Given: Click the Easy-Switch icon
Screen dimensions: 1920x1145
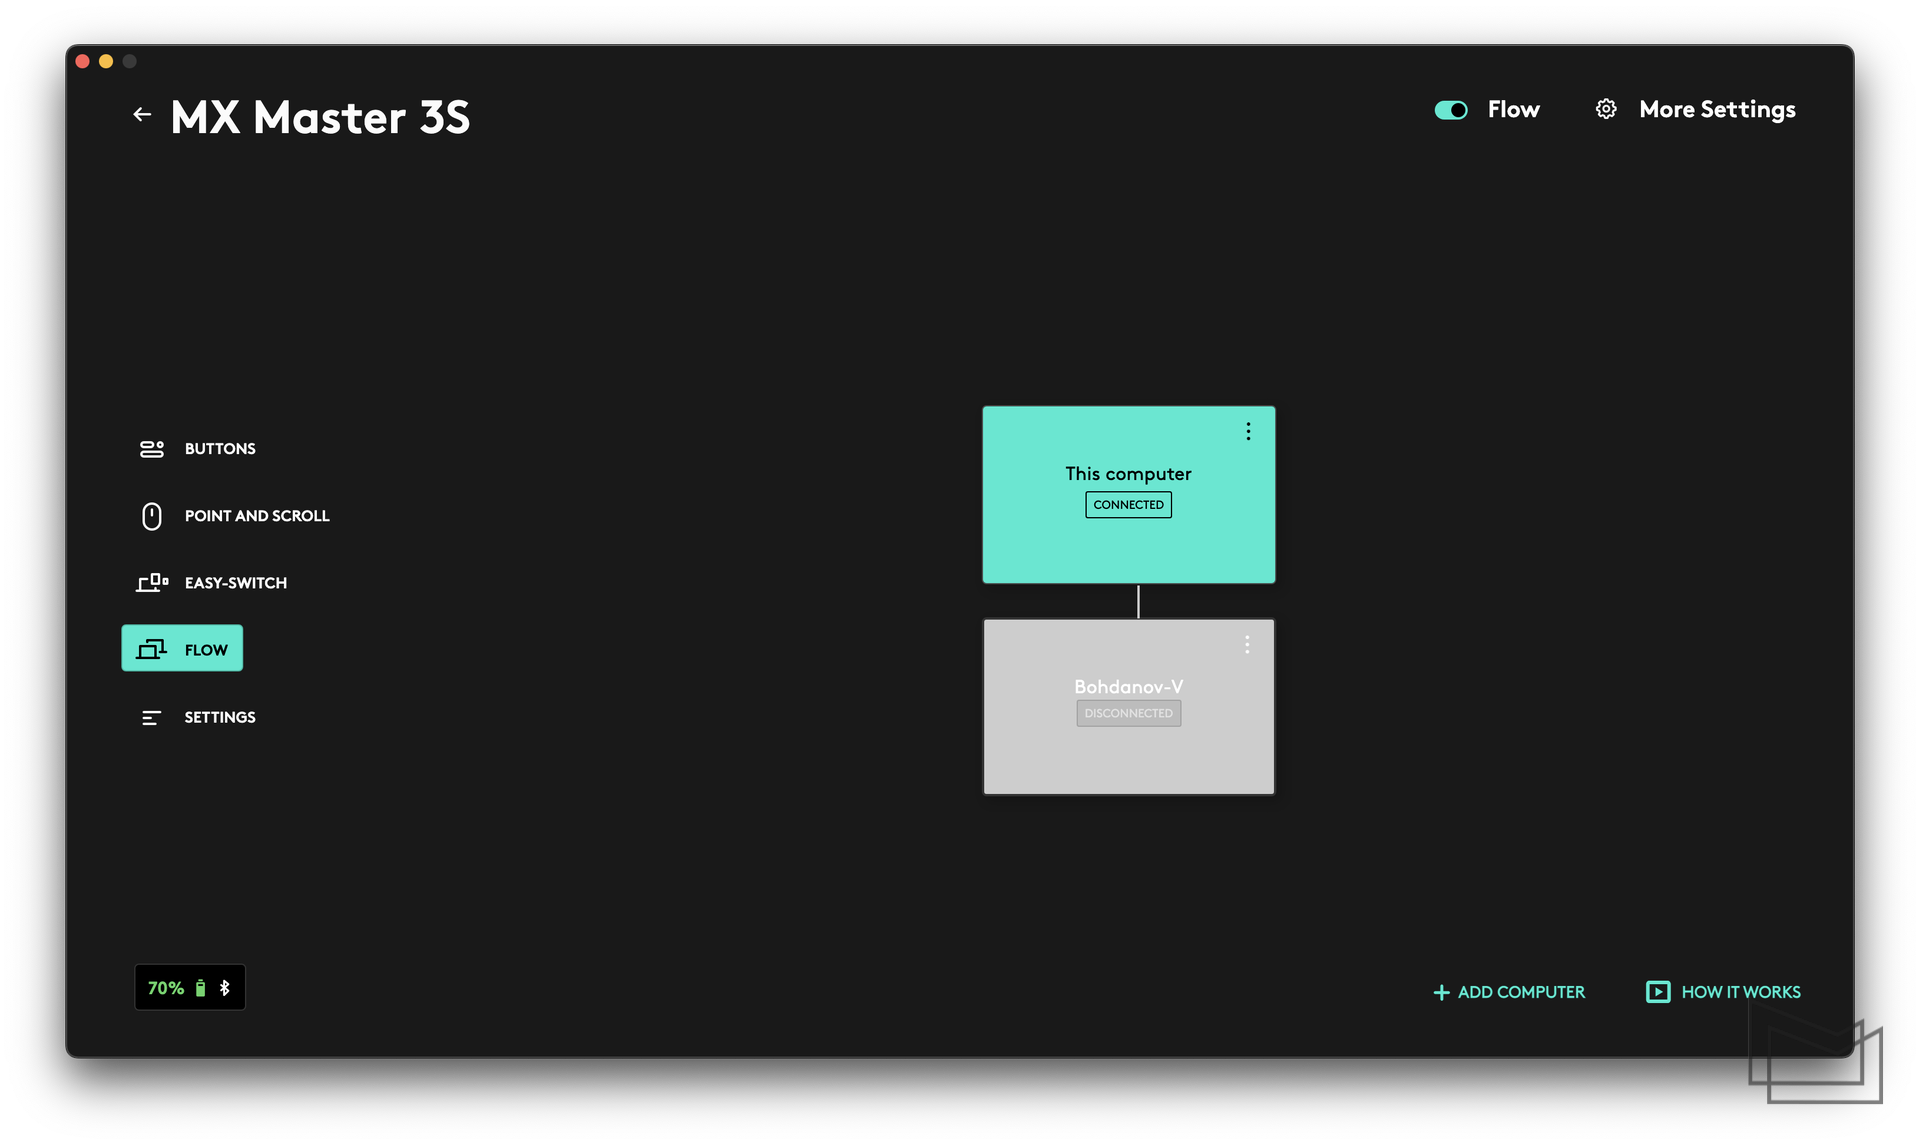Looking at the screenshot, I should pyautogui.click(x=151, y=582).
